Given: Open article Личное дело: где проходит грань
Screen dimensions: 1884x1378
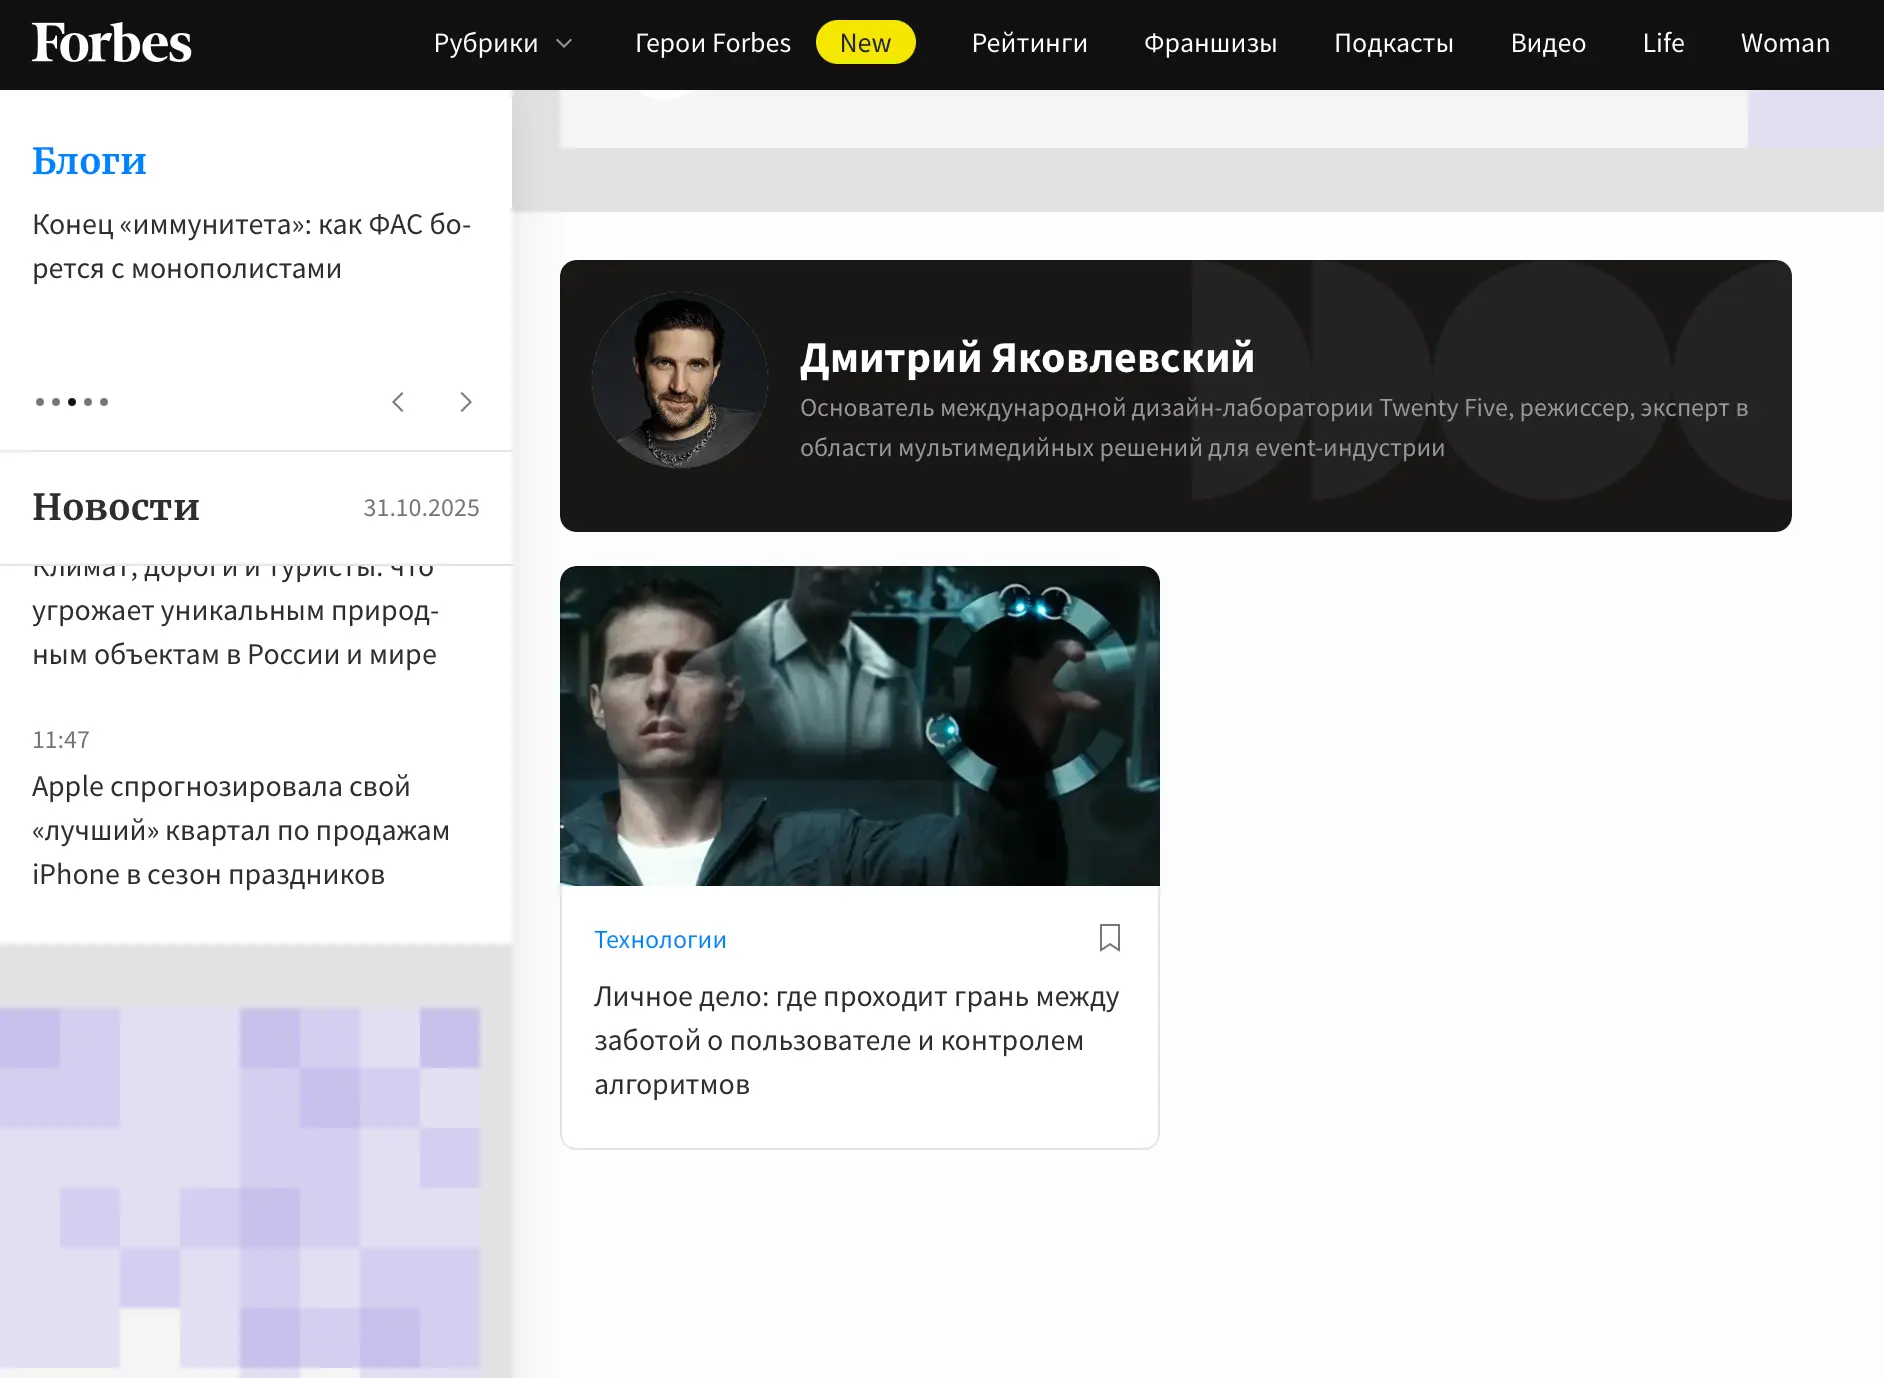Looking at the screenshot, I should pos(857,1041).
